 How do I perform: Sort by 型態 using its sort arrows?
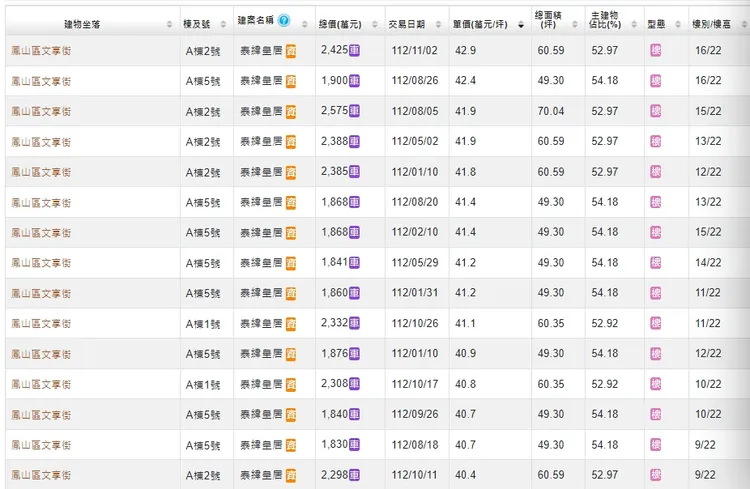tap(678, 24)
